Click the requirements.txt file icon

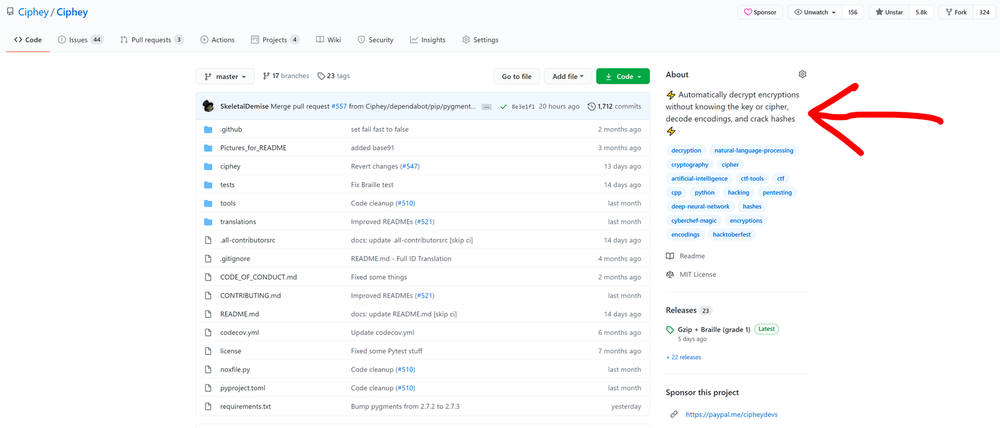click(207, 407)
